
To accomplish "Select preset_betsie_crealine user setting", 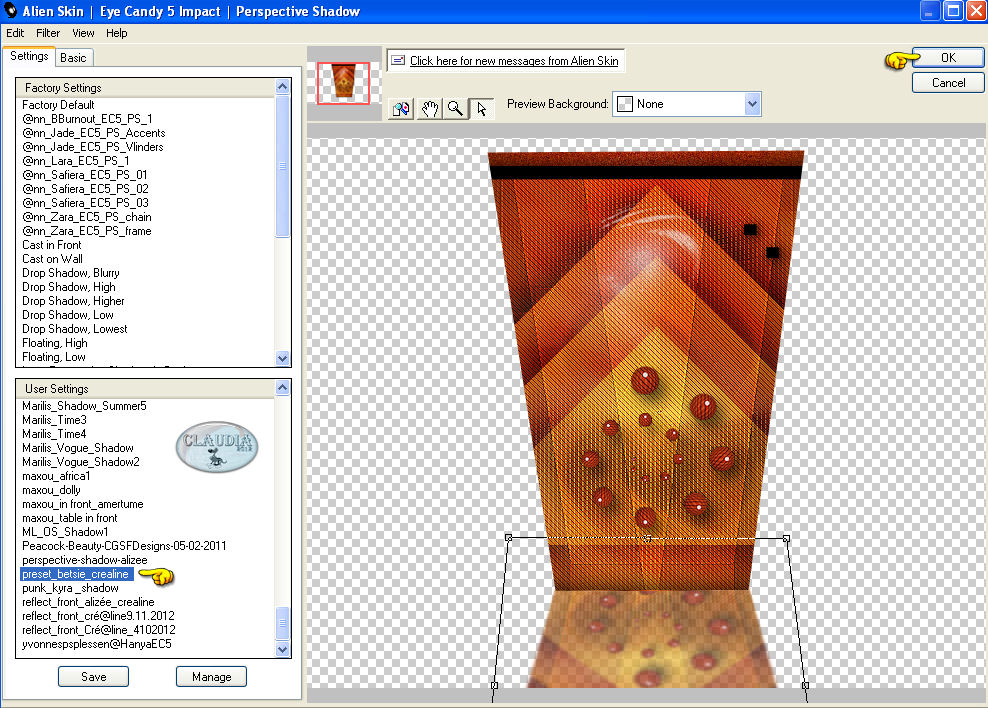I will coord(76,574).
